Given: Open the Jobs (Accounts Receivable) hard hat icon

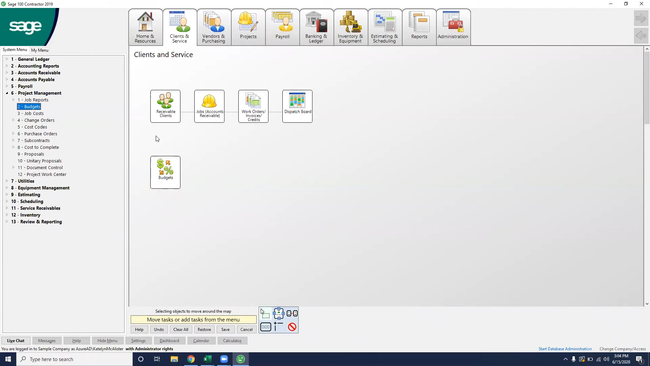Looking at the screenshot, I should [209, 106].
